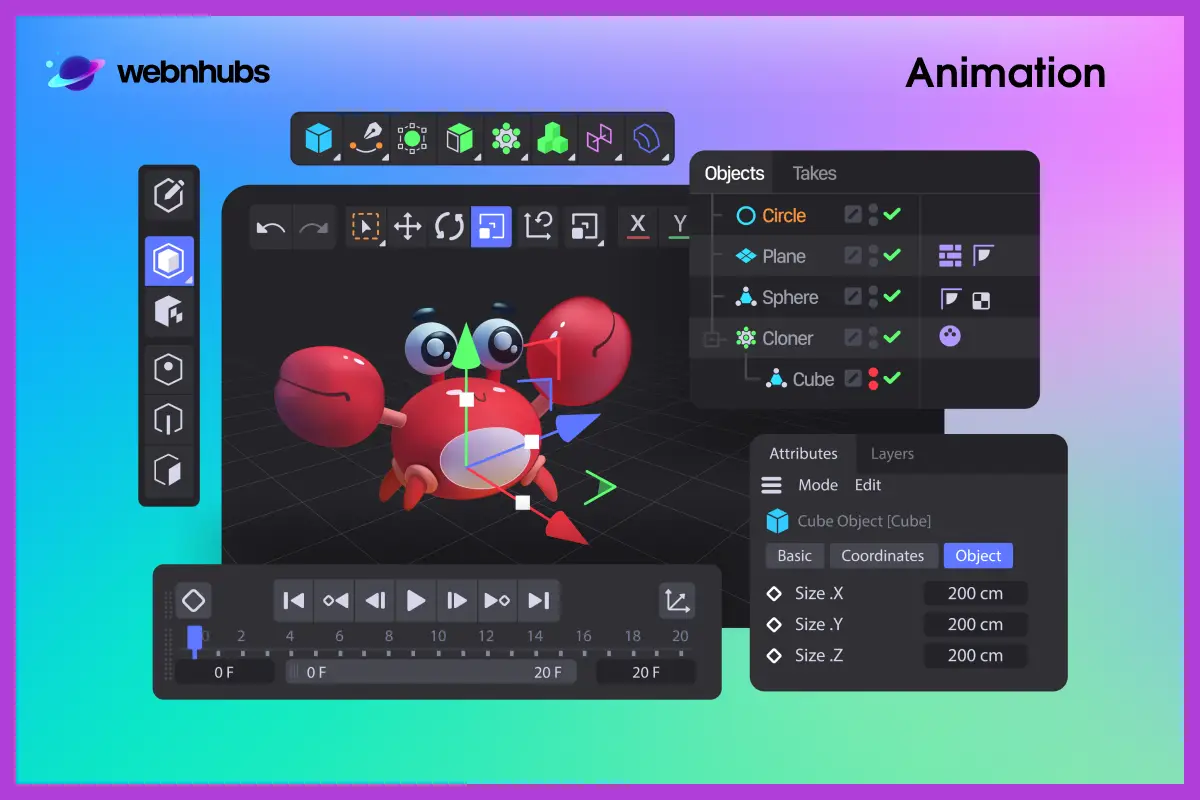
Task: Select the green Volume Builder cubes icon
Action: [553, 139]
